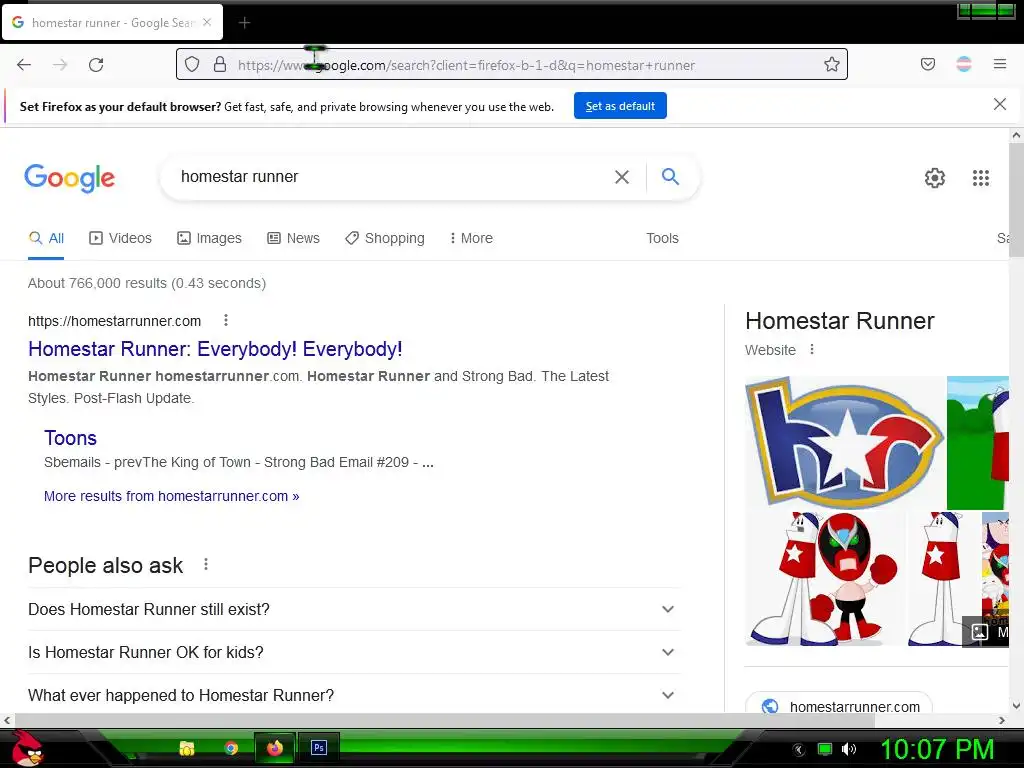The height and width of the screenshot is (768, 1024).
Task: Click the horizontal scrollbar at page bottom
Action: (x=444, y=720)
